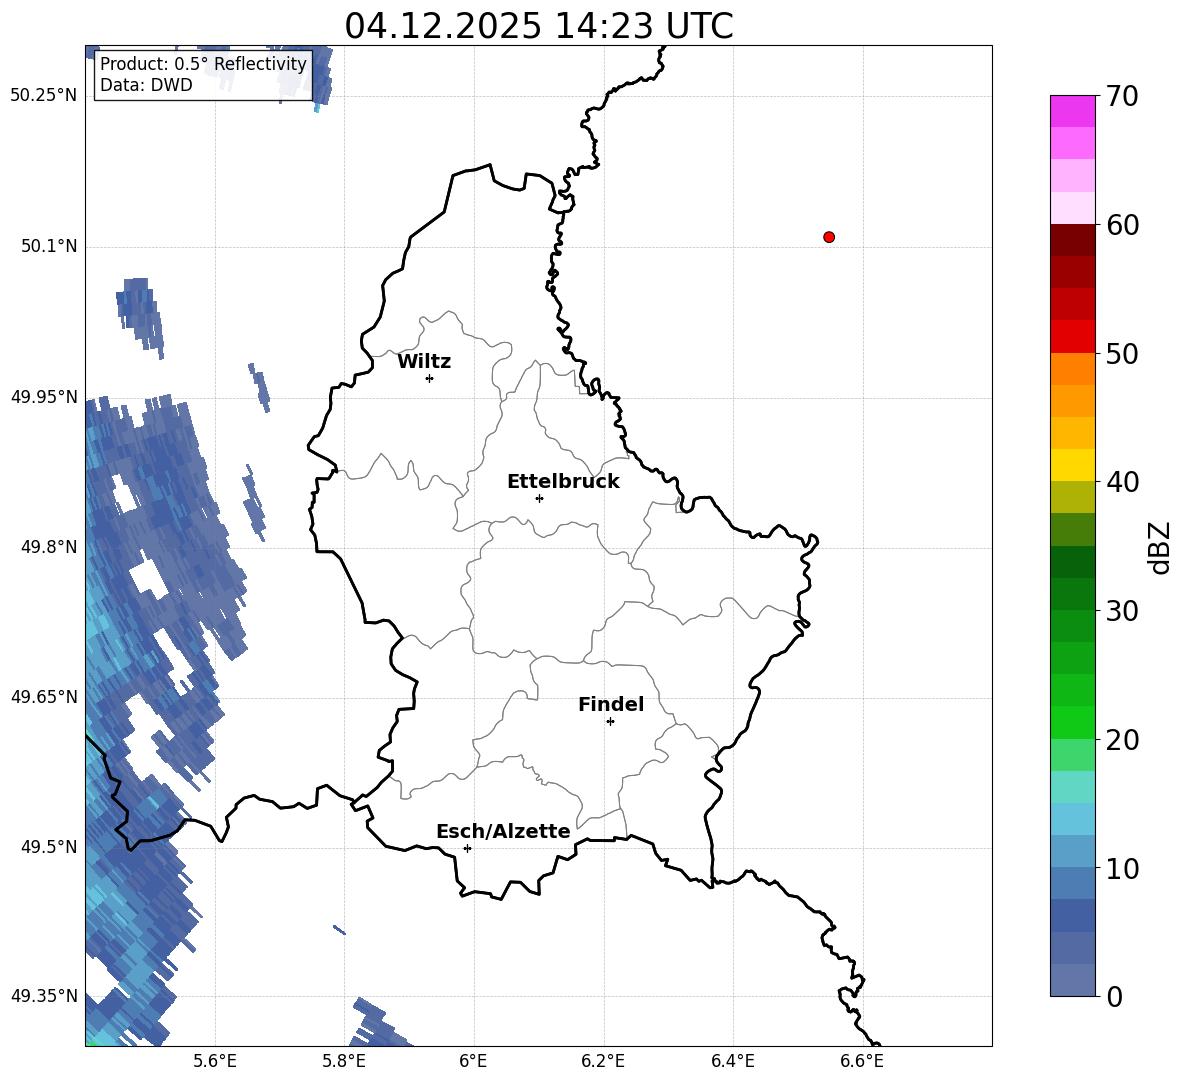Click the Findel station label
The image size is (1184, 1081).
click(611, 704)
